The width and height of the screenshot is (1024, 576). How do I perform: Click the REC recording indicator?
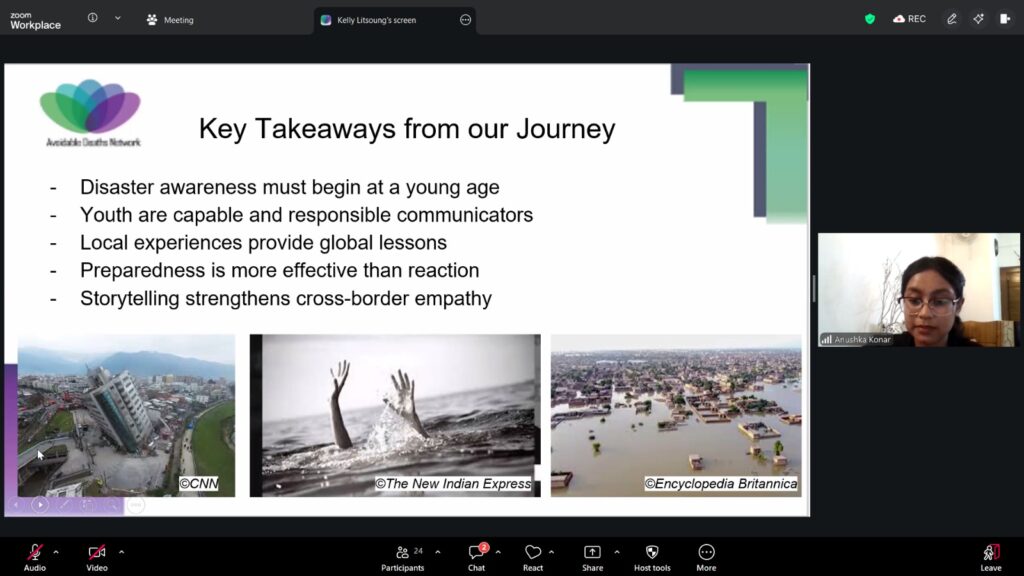pyautogui.click(x=909, y=19)
